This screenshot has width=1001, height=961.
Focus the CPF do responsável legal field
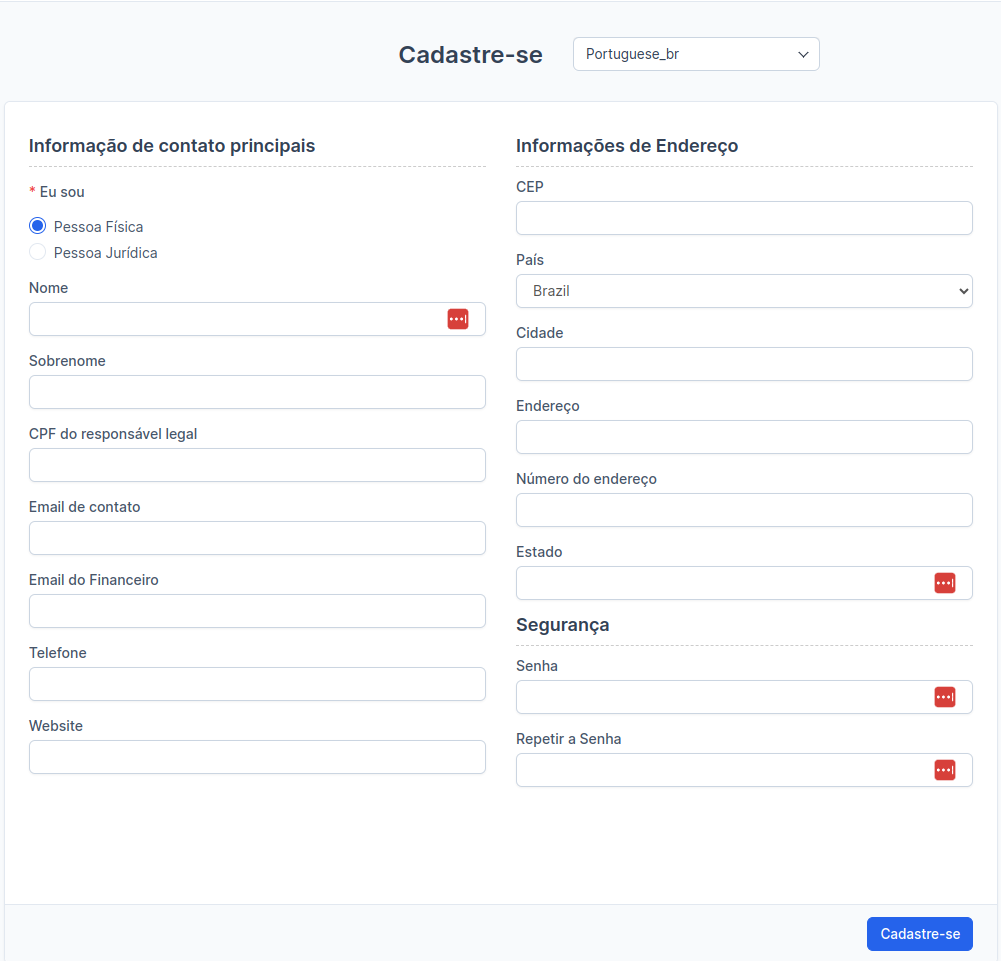[x=256, y=465]
